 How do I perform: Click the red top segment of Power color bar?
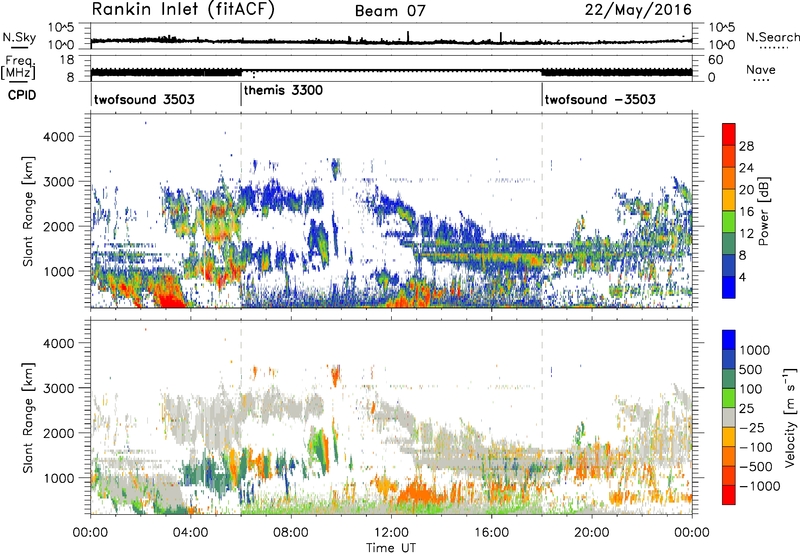729,134
